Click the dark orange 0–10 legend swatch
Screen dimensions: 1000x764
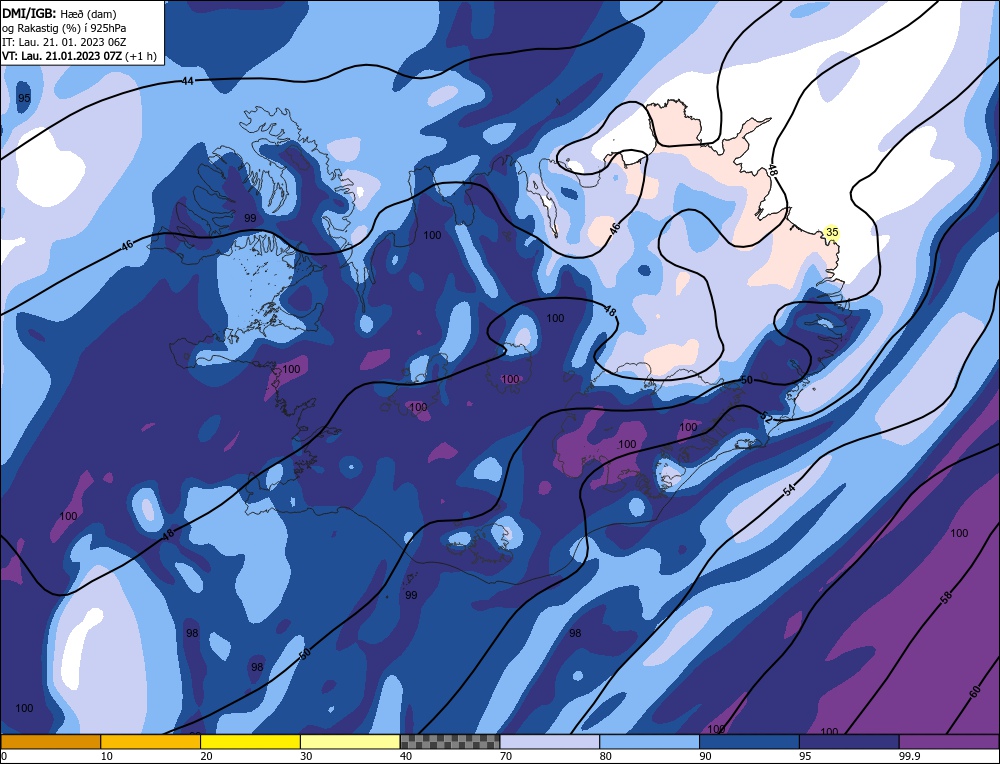click(x=50, y=741)
